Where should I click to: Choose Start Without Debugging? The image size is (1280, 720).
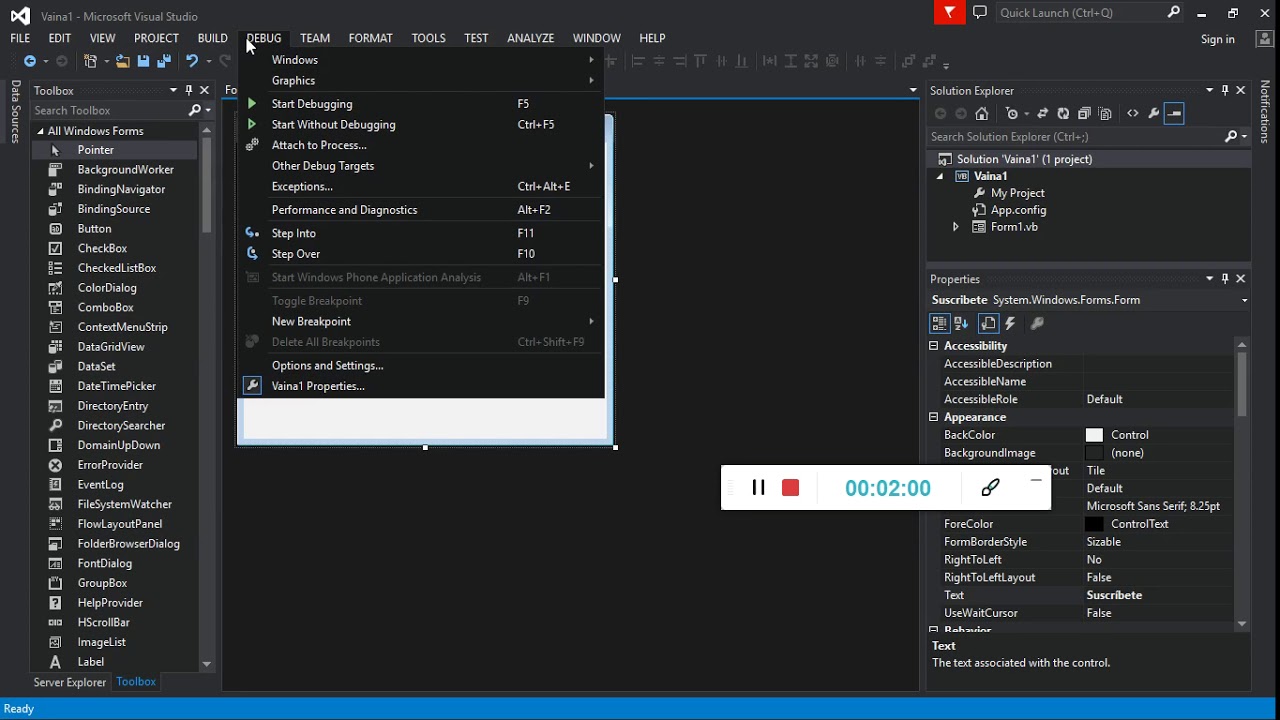tap(421, 125)
